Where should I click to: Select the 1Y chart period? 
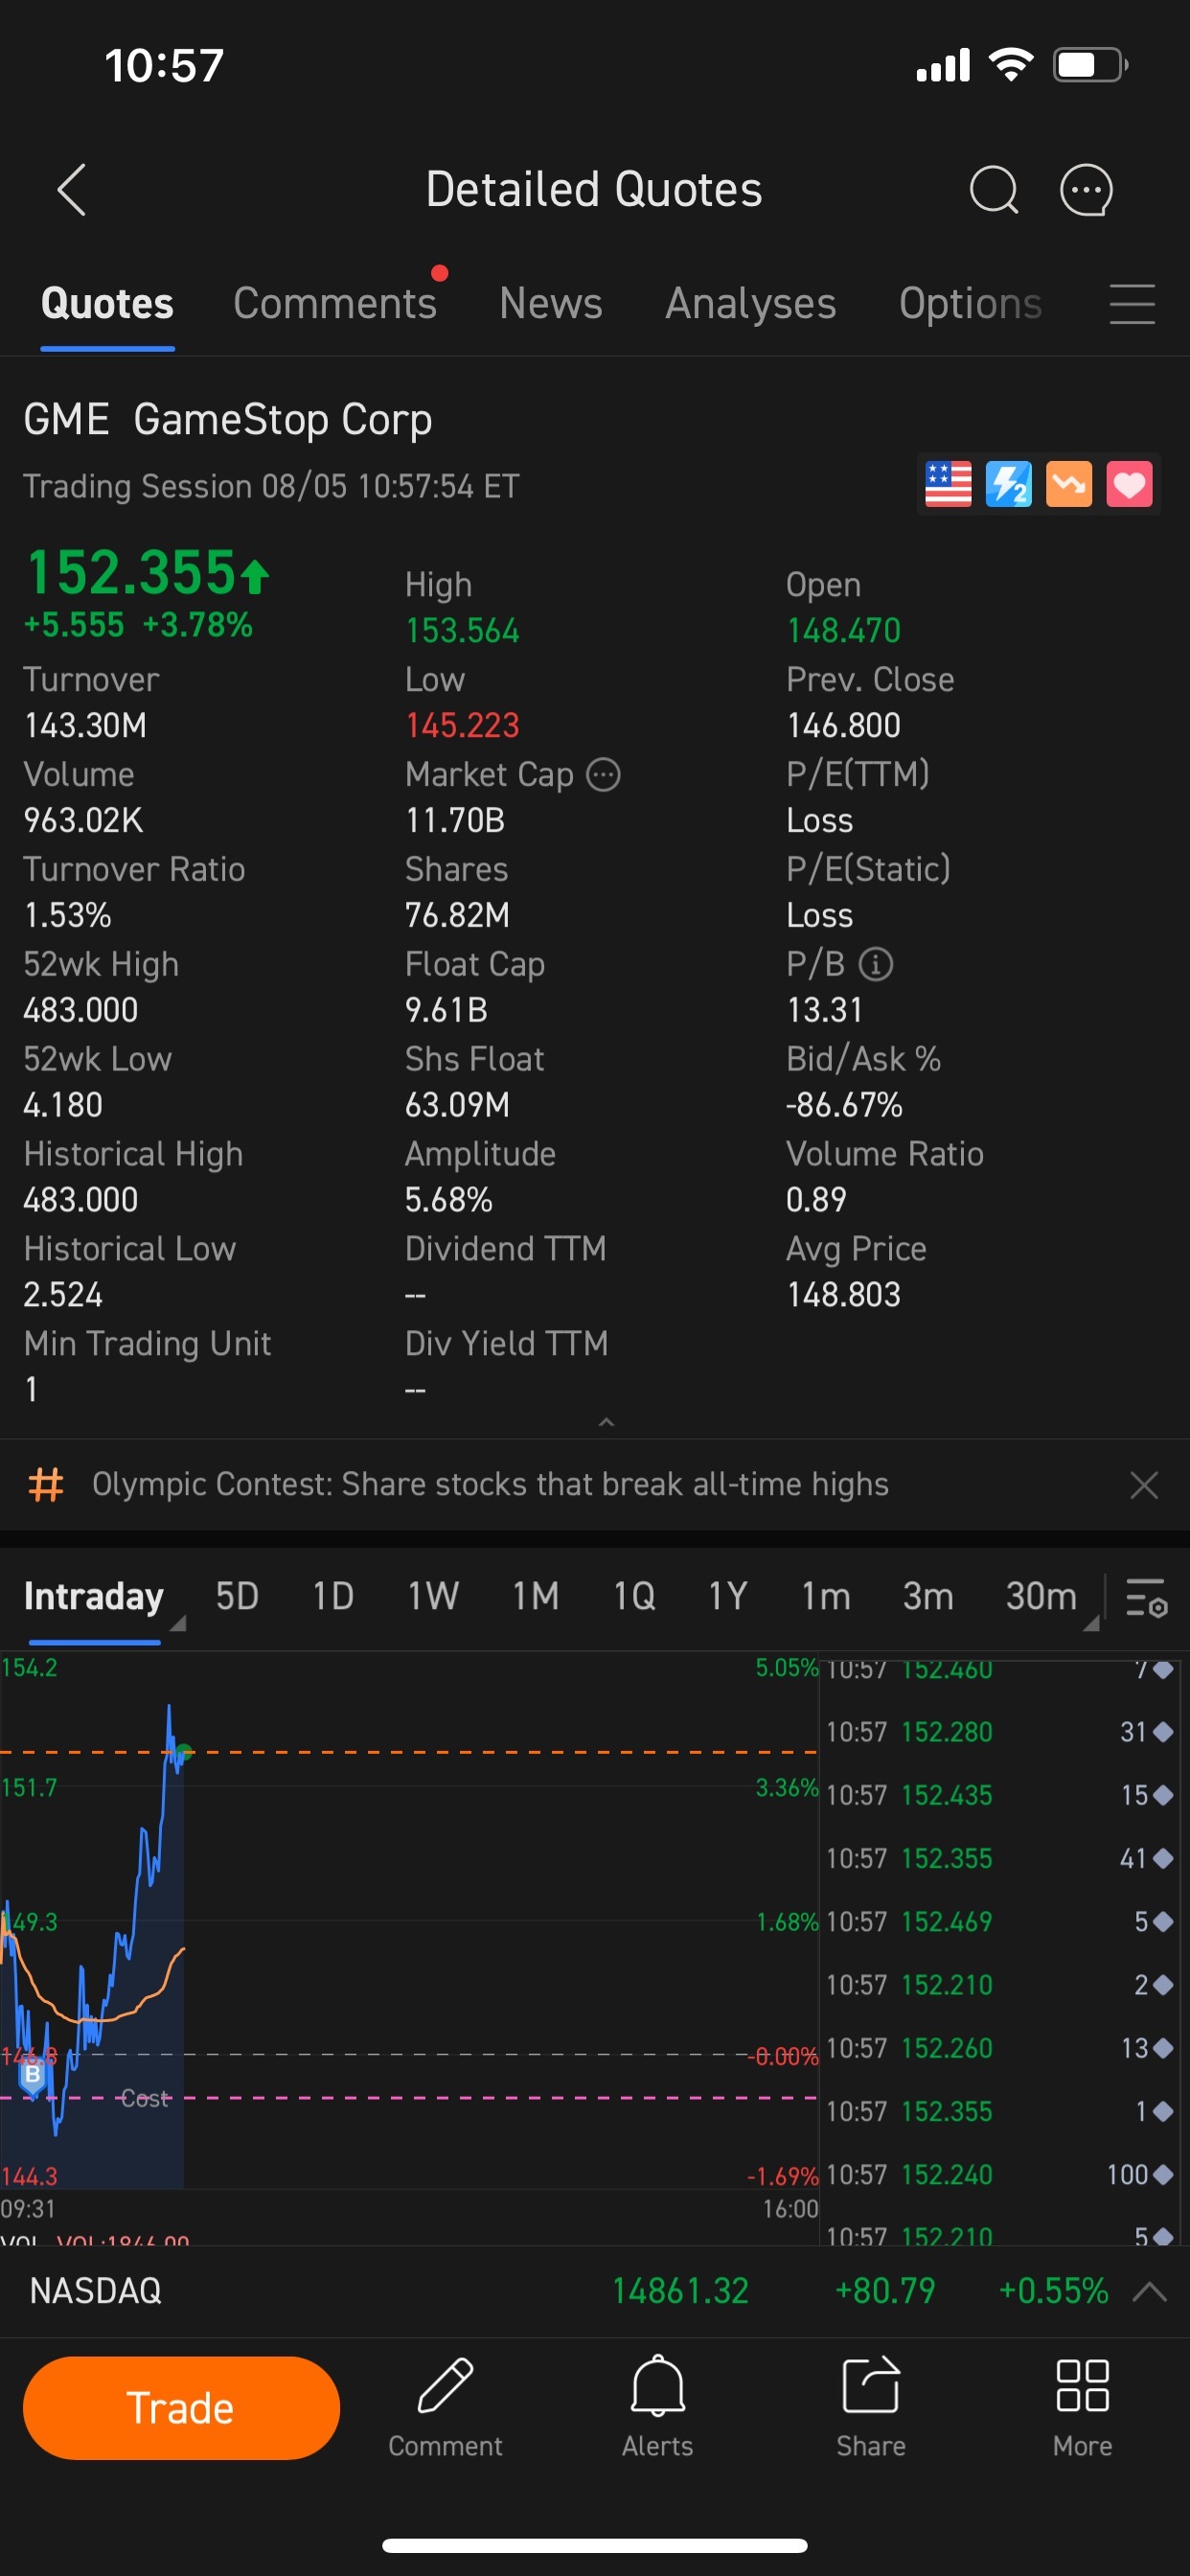728,1597
